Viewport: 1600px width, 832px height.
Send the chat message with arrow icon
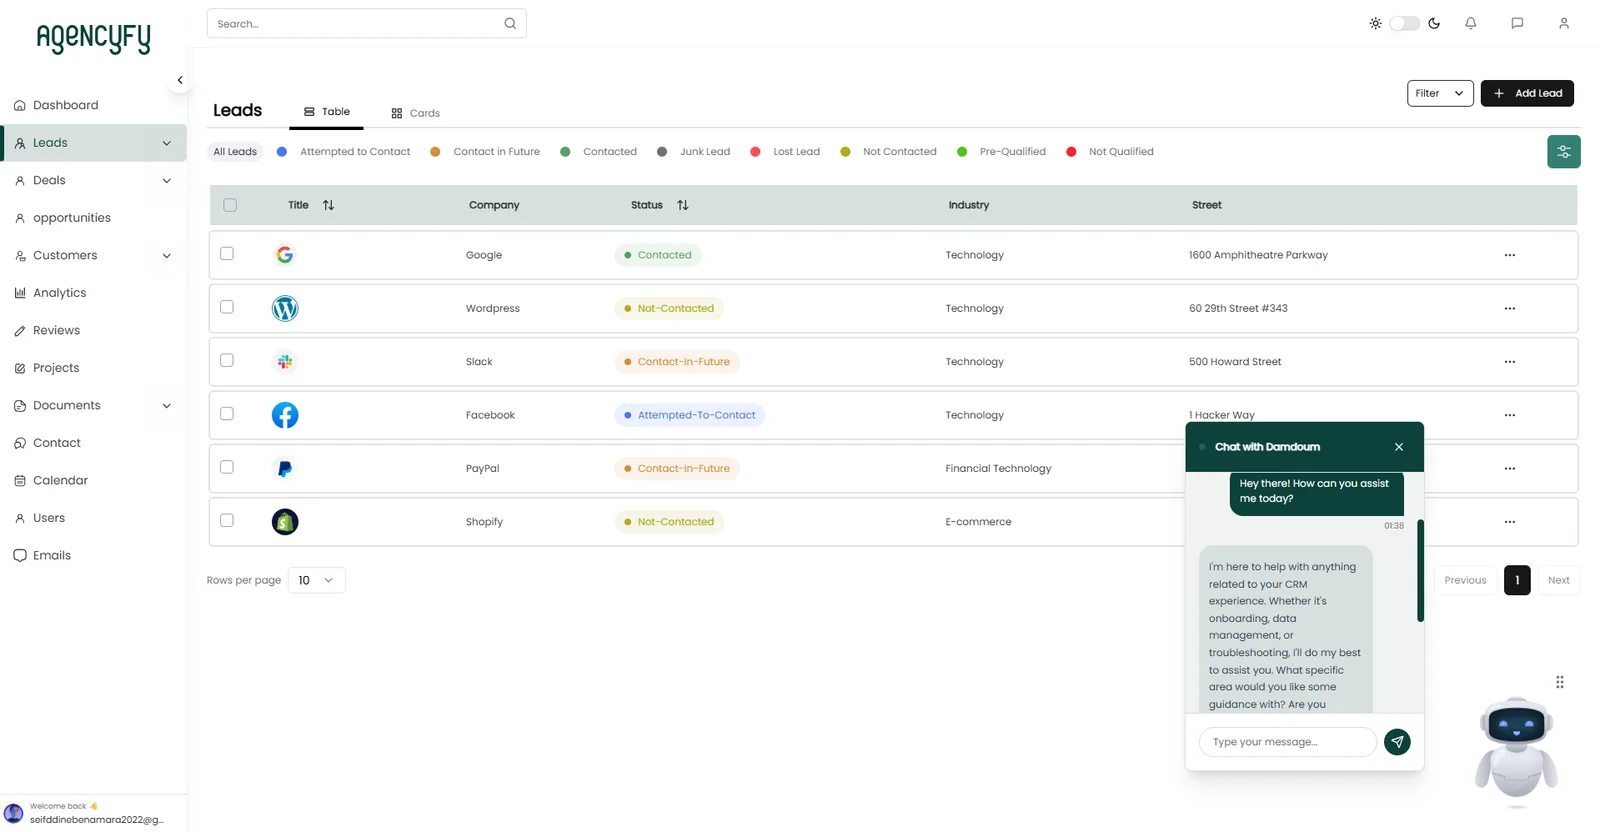click(x=1397, y=742)
